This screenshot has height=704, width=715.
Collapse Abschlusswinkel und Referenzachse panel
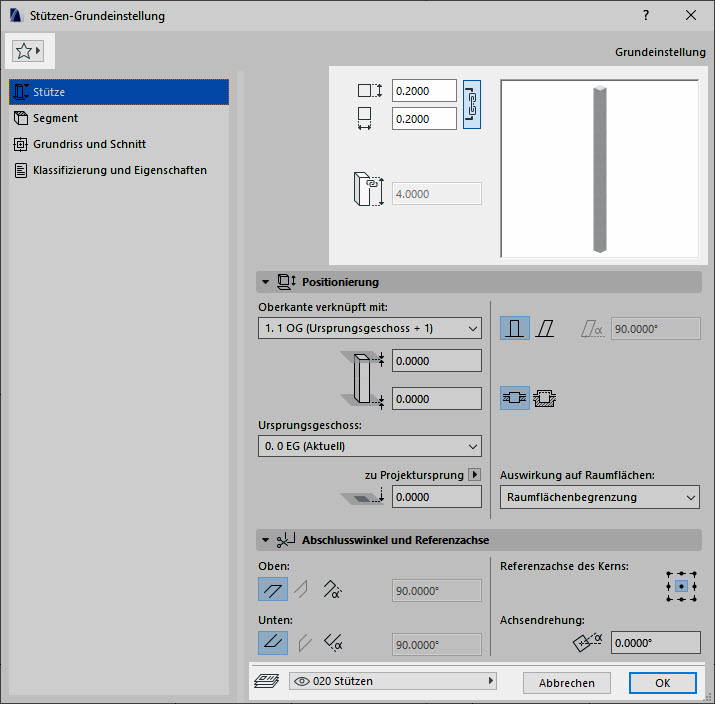(x=265, y=540)
